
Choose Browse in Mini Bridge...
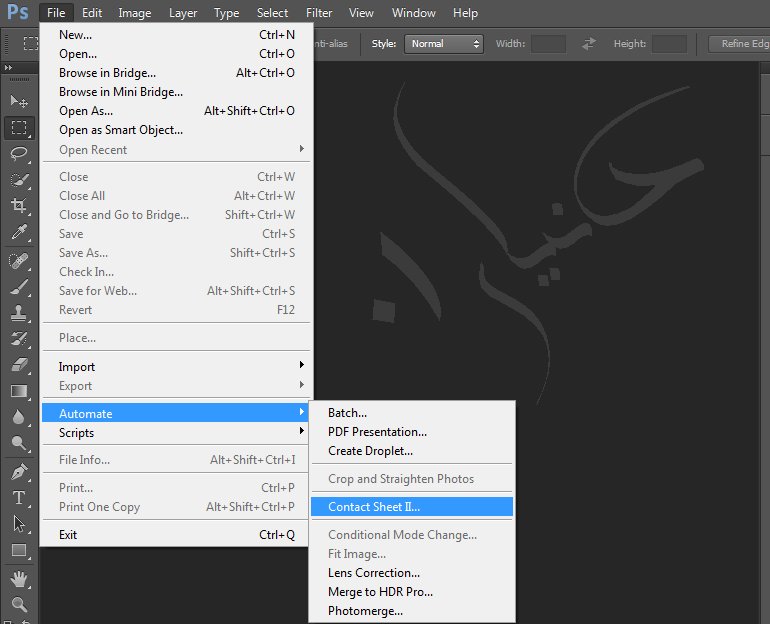176,92
